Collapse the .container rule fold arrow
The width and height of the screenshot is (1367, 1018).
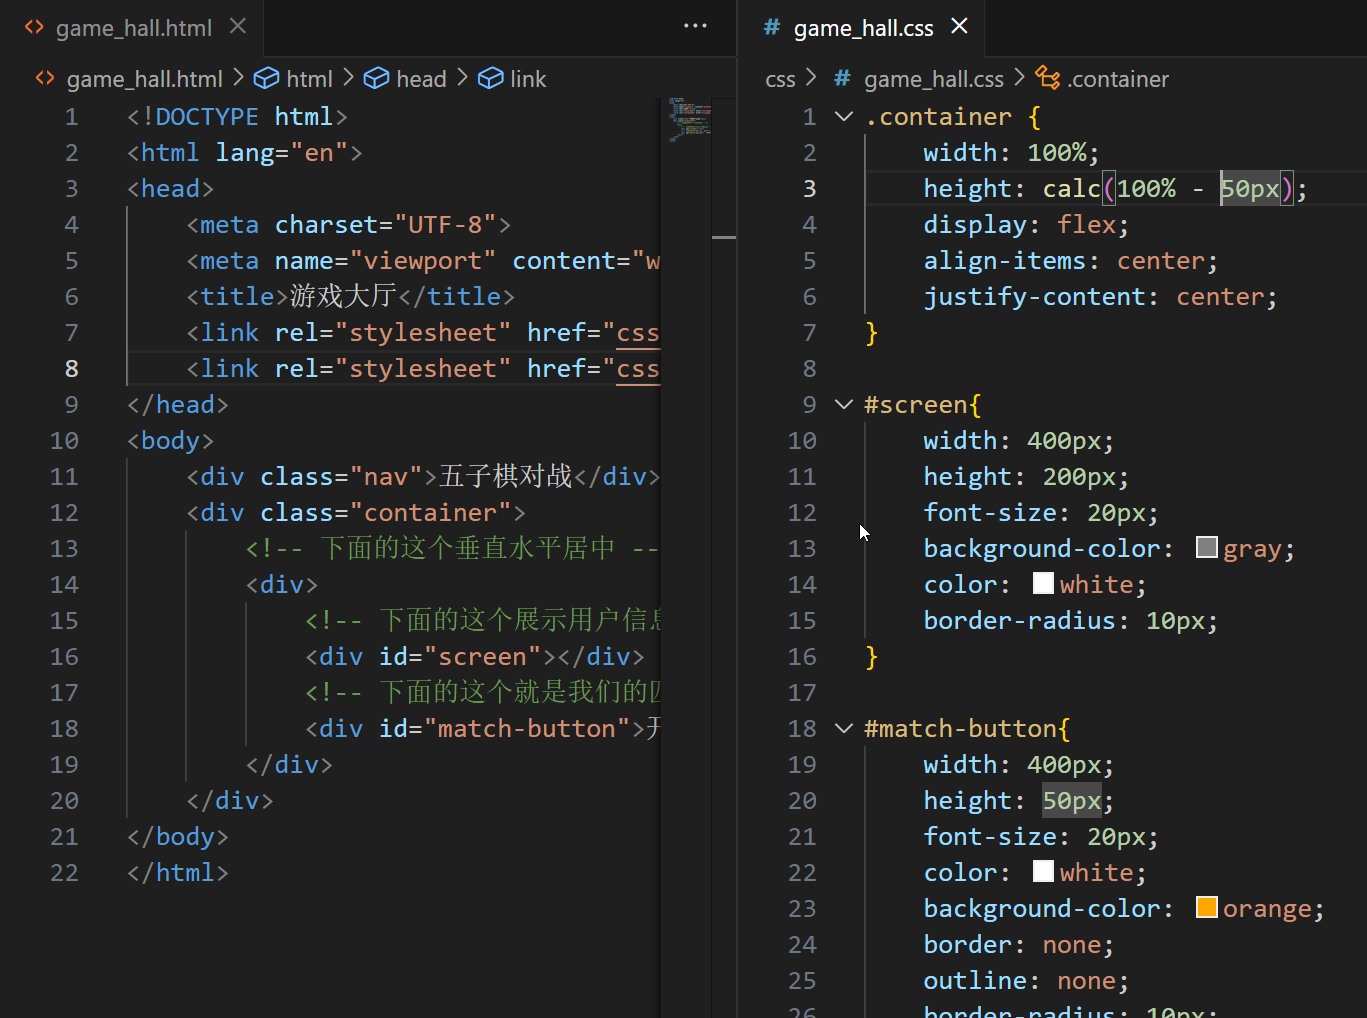coord(844,117)
